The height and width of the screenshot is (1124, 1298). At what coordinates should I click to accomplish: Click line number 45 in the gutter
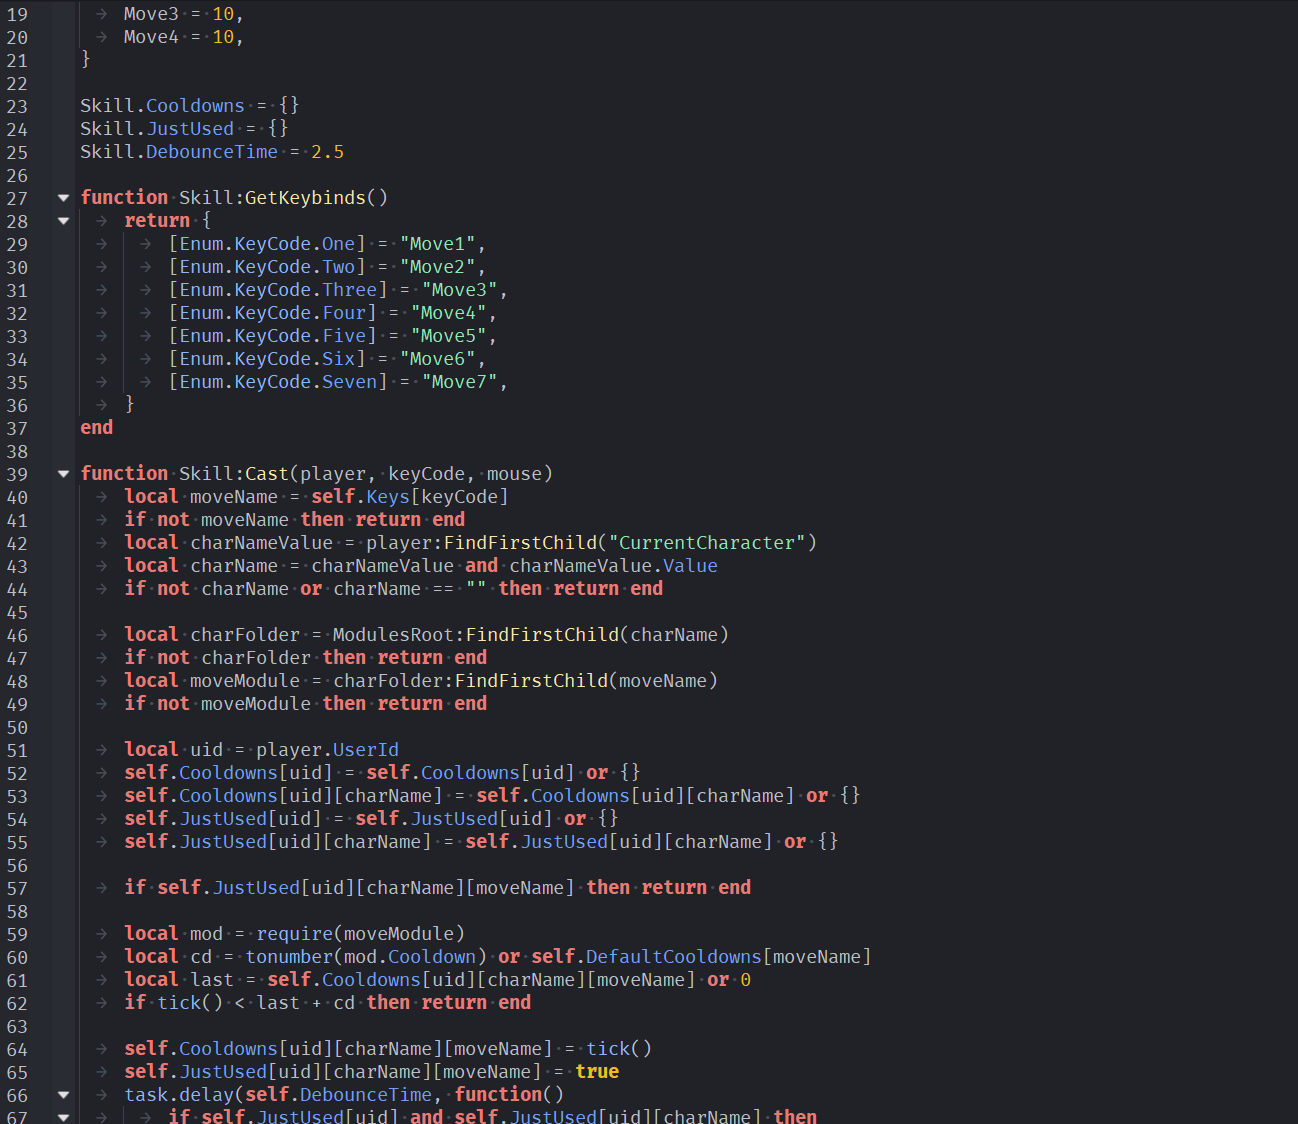tap(17, 613)
